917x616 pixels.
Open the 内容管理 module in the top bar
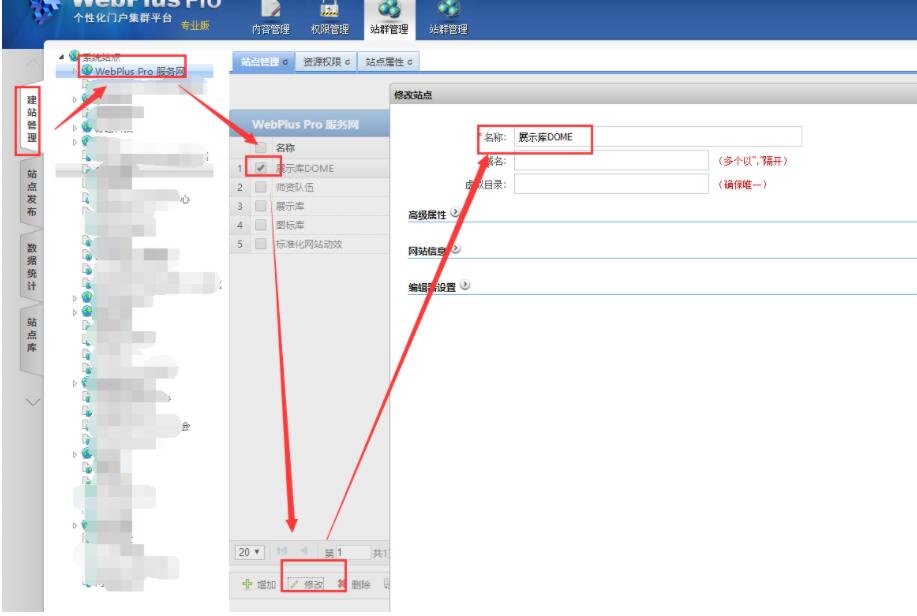click(271, 20)
